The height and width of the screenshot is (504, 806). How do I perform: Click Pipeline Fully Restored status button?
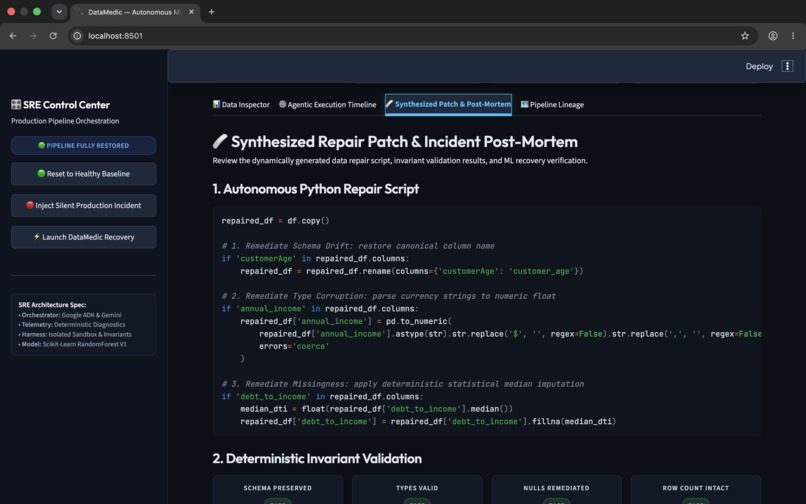pyautogui.click(x=83, y=146)
